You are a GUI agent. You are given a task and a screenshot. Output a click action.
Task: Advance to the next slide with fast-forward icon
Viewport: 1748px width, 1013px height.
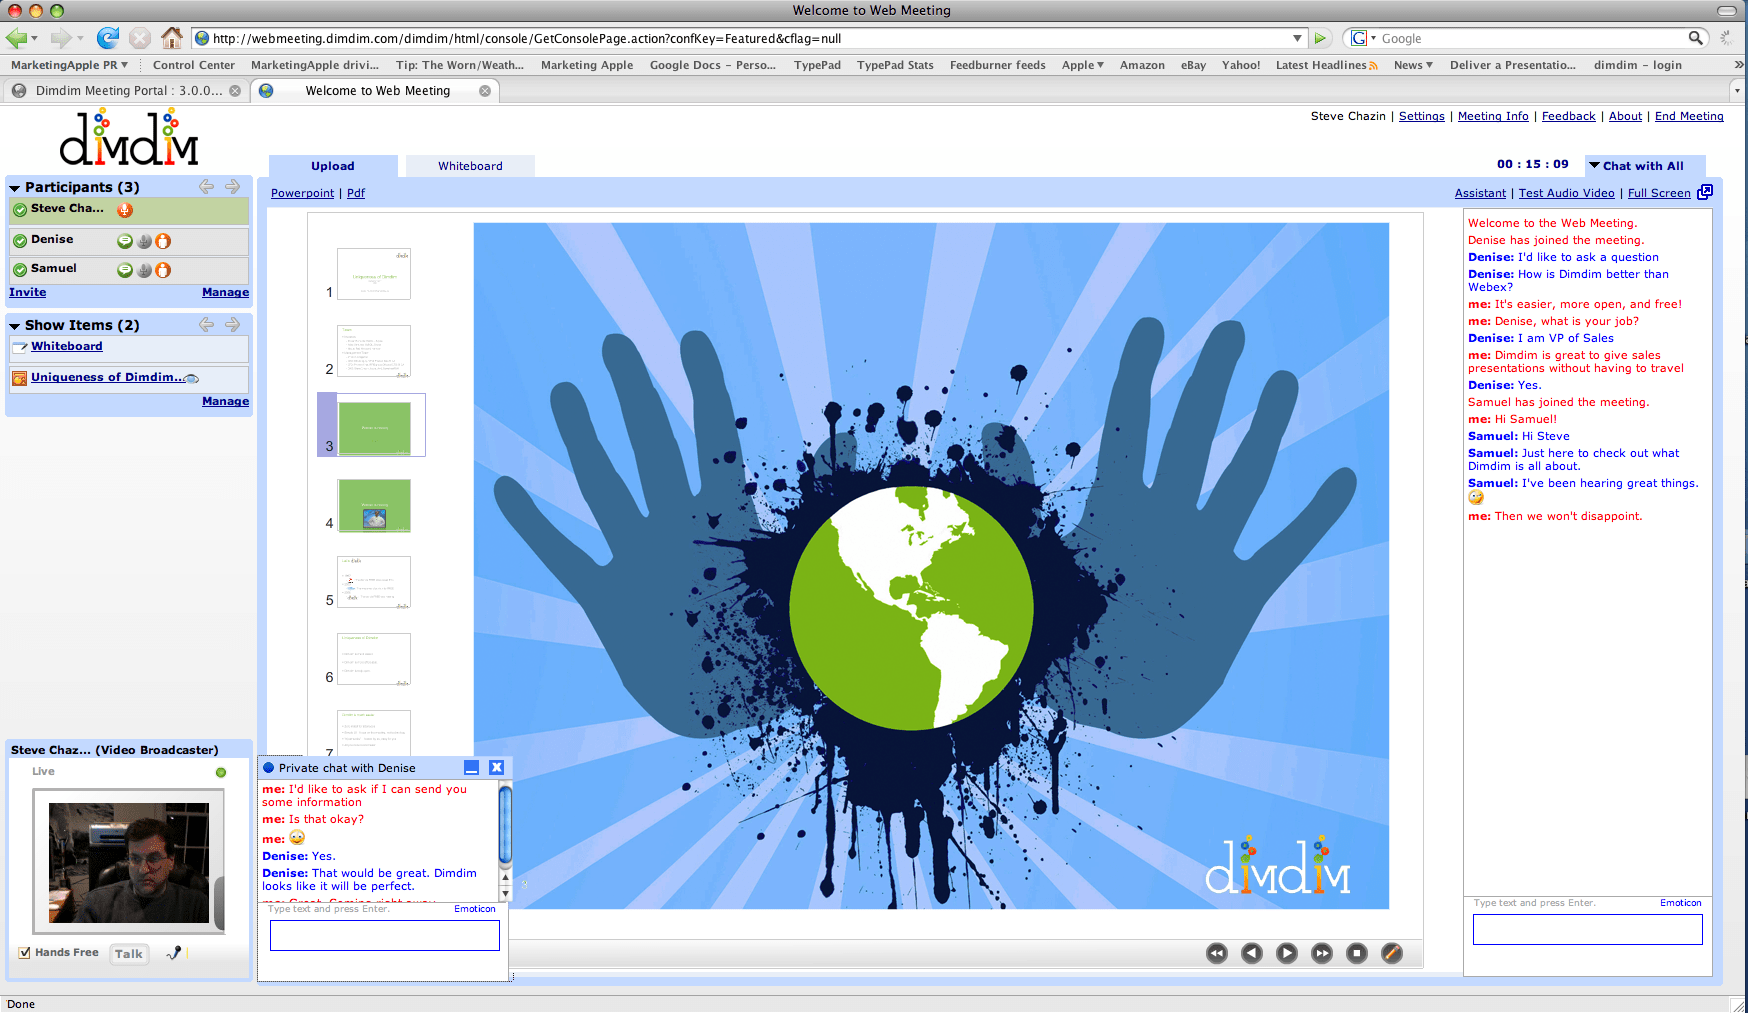(1321, 953)
